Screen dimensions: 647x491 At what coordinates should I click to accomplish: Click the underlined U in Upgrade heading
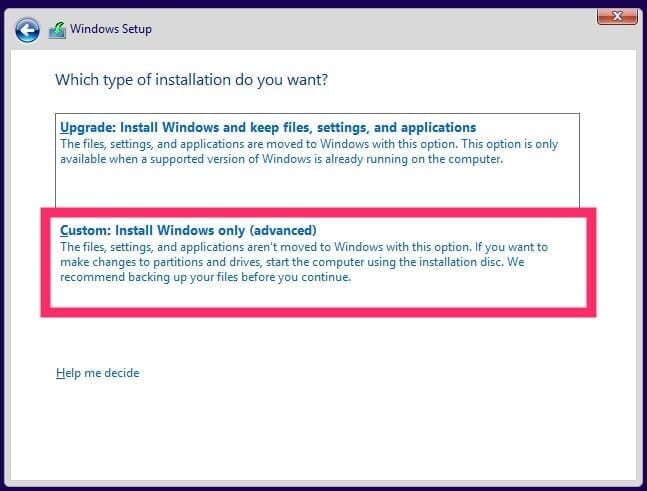[x=65, y=128]
